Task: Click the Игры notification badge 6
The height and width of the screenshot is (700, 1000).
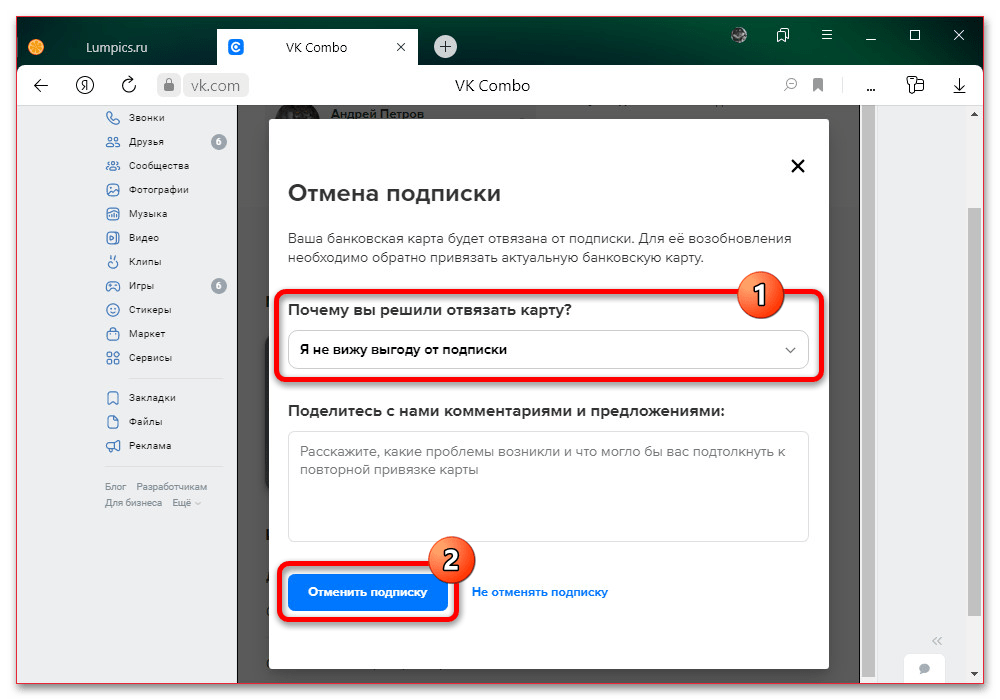Action: (x=219, y=286)
